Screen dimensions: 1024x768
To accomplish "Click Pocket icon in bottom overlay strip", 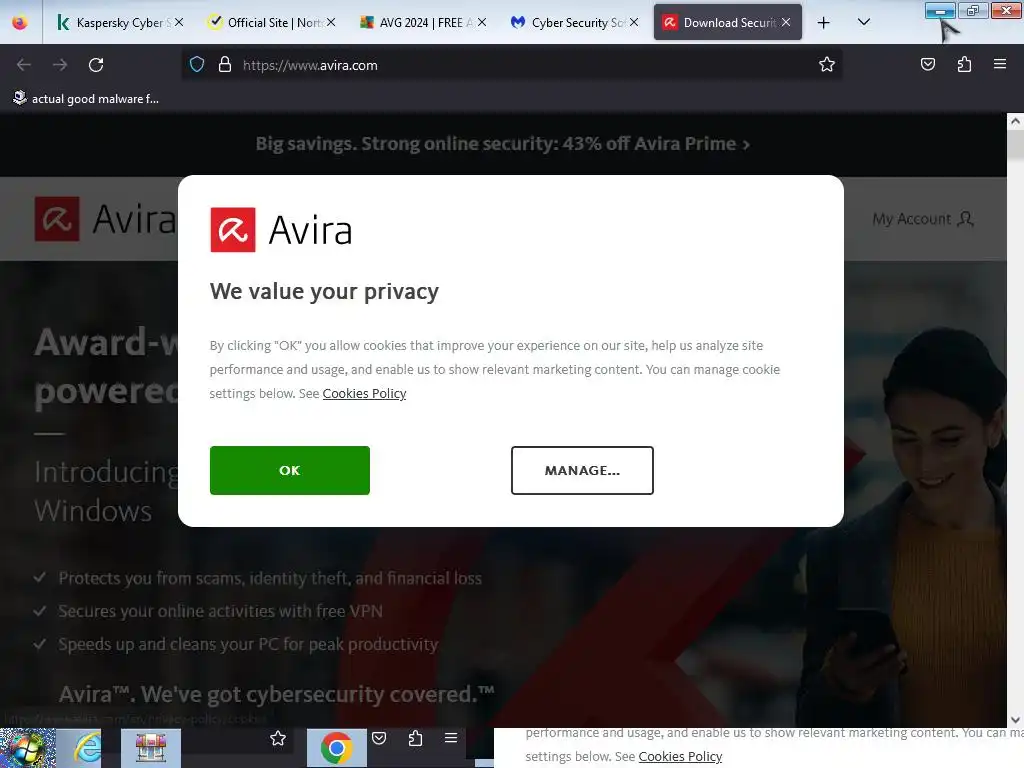I will click(379, 739).
